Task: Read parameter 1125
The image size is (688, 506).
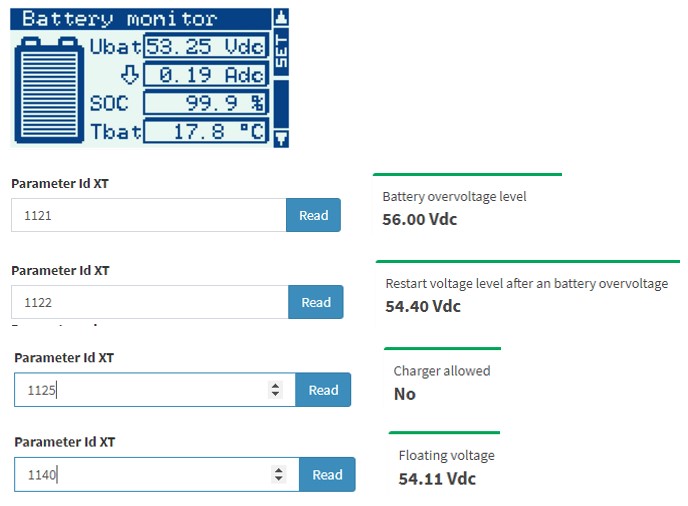Action: tap(323, 390)
